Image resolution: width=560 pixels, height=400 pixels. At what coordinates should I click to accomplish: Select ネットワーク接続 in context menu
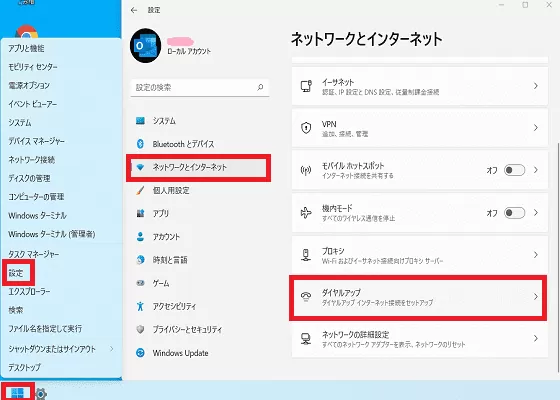(x=31, y=160)
